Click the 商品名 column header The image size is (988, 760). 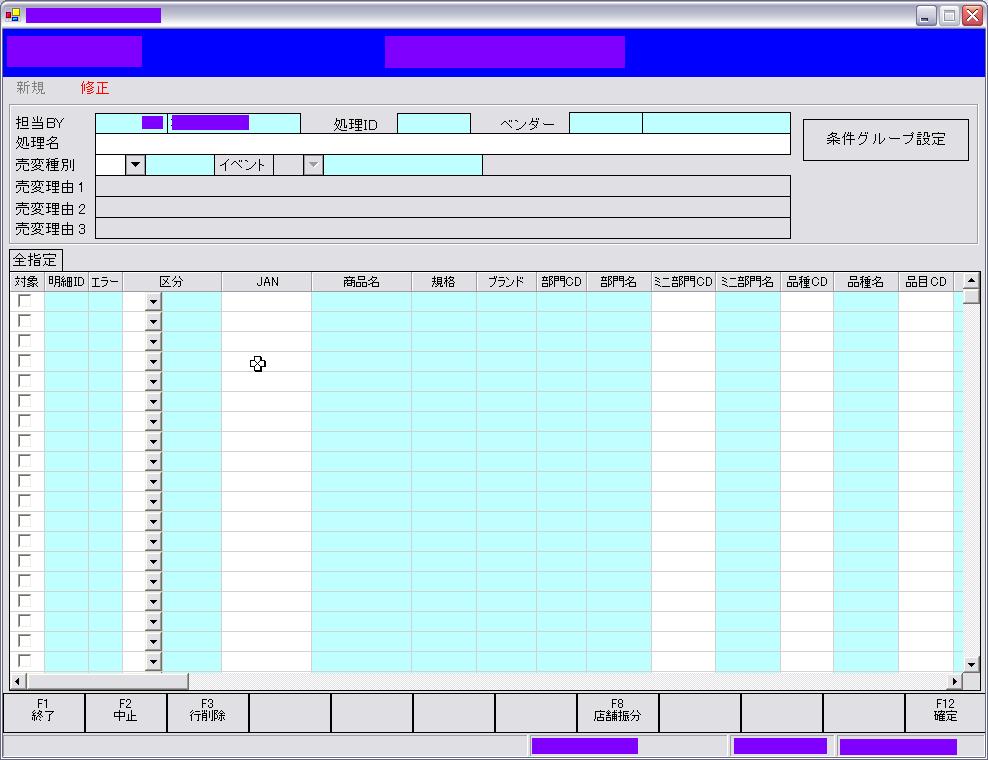(362, 282)
